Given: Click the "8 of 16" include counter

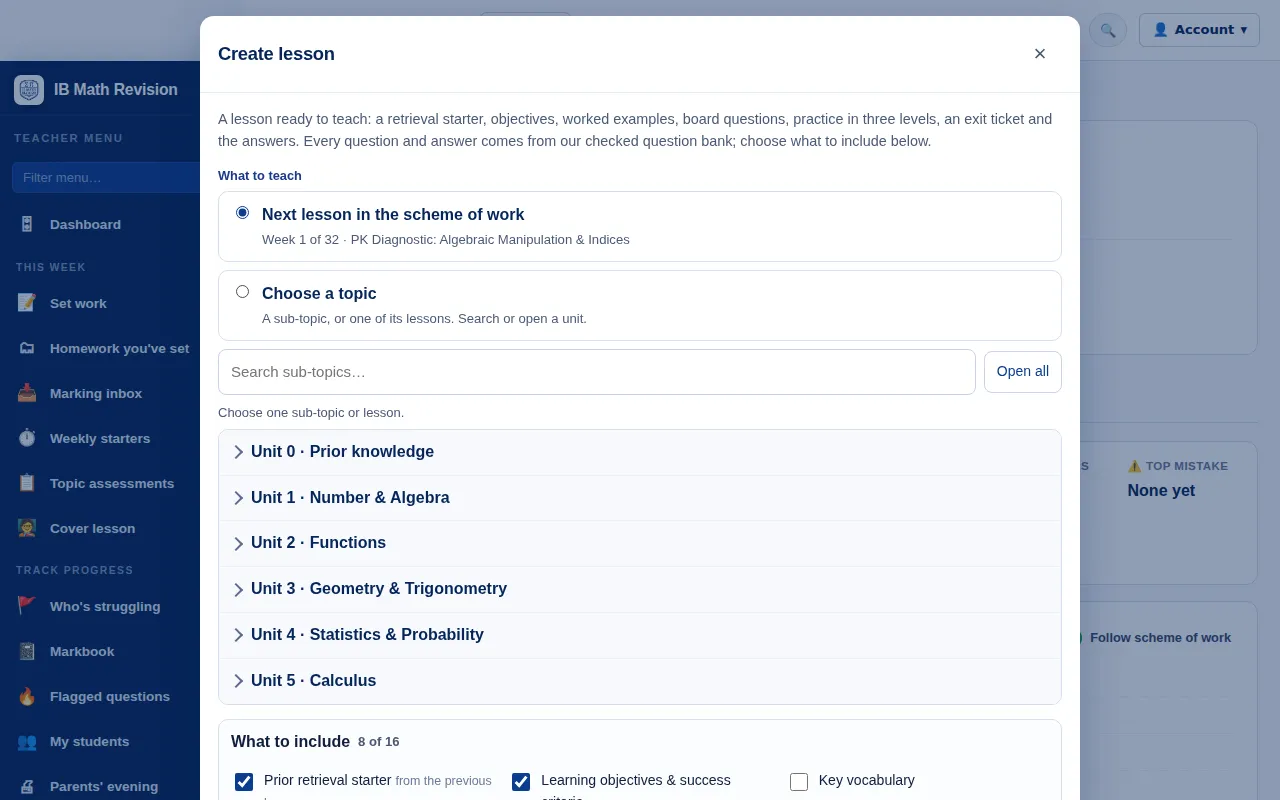Looking at the screenshot, I should [x=379, y=742].
